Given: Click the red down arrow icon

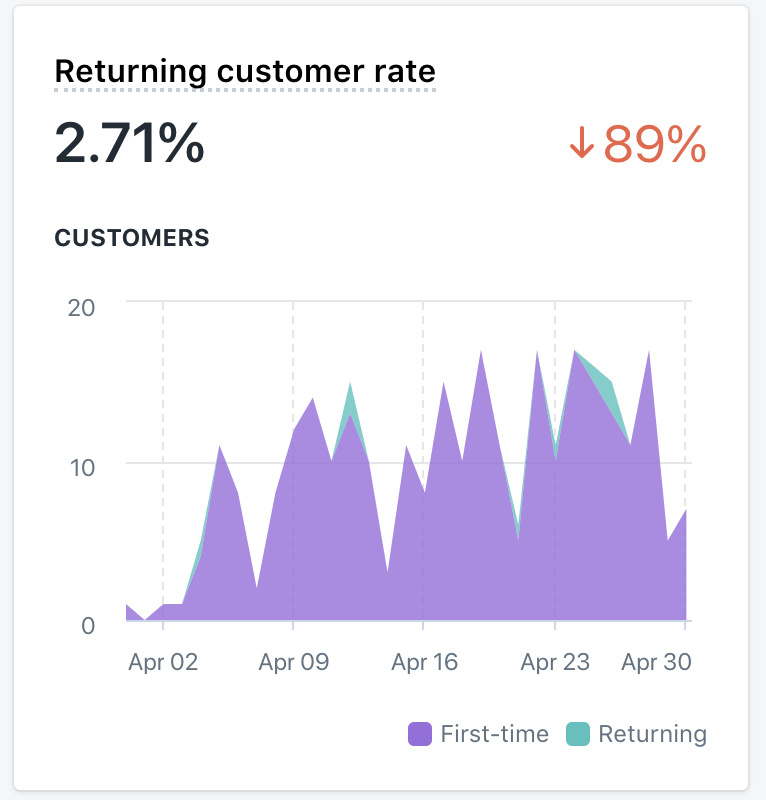Looking at the screenshot, I should 581,146.
